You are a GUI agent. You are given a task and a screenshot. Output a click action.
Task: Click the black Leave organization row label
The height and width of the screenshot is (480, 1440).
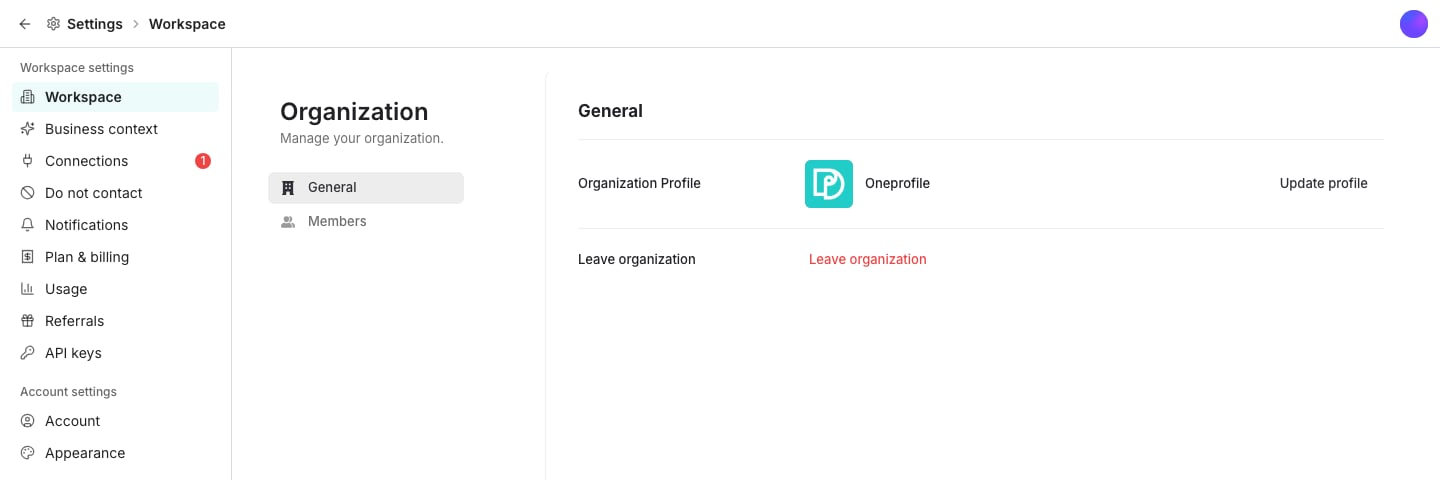pyautogui.click(x=637, y=259)
